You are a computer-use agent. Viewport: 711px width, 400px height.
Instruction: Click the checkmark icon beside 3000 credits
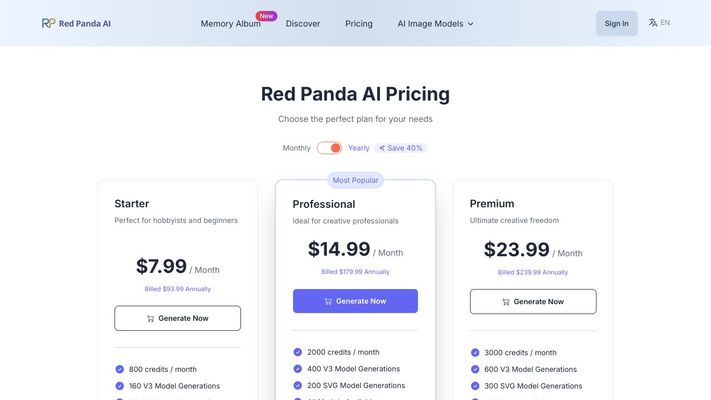click(x=476, y=352)
